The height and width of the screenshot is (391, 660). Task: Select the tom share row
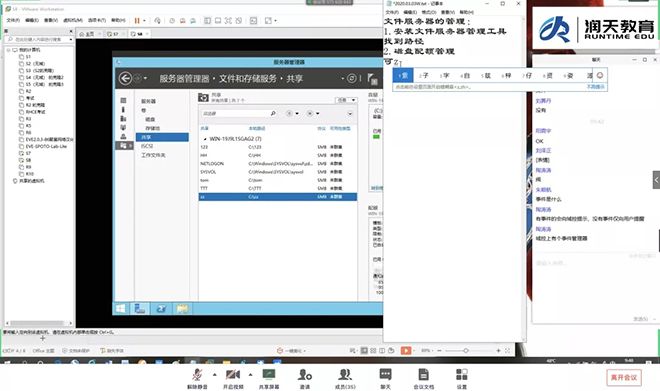point(278,180)
